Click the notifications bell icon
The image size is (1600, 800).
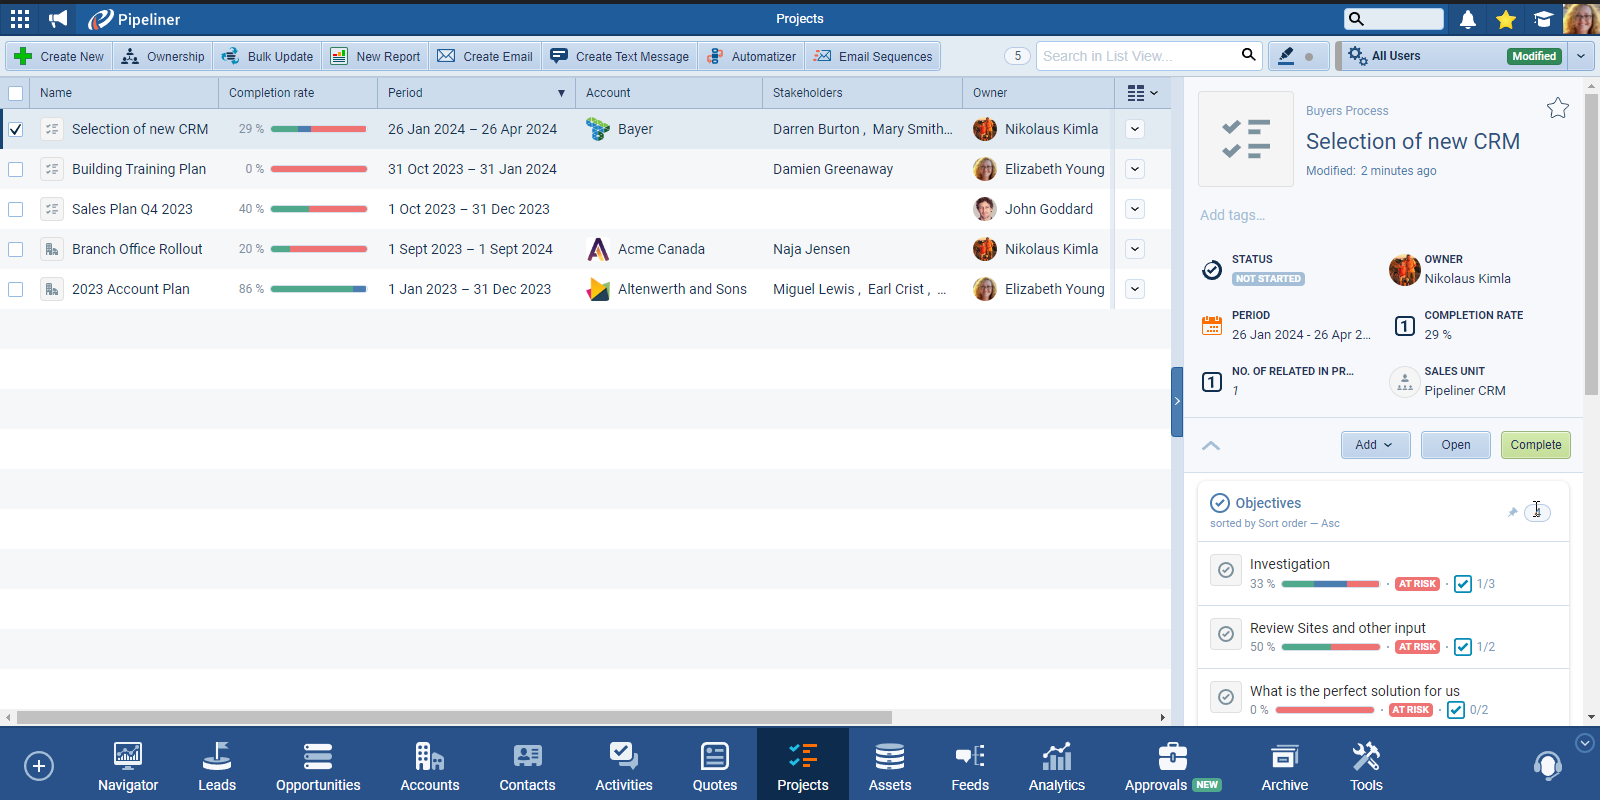1468,19
